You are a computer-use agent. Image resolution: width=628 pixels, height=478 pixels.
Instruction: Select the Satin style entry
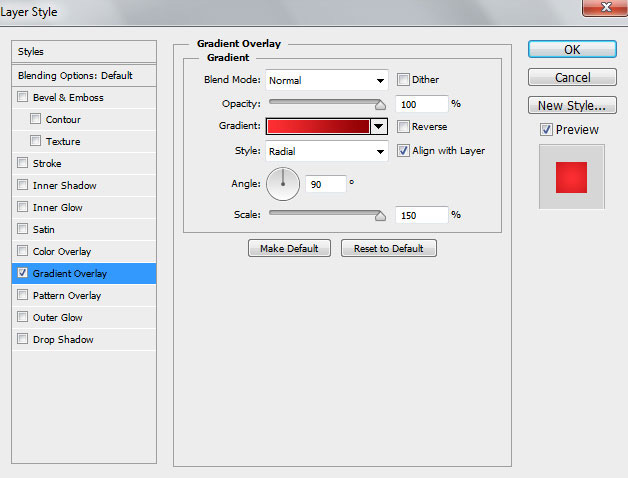(84, 230)
